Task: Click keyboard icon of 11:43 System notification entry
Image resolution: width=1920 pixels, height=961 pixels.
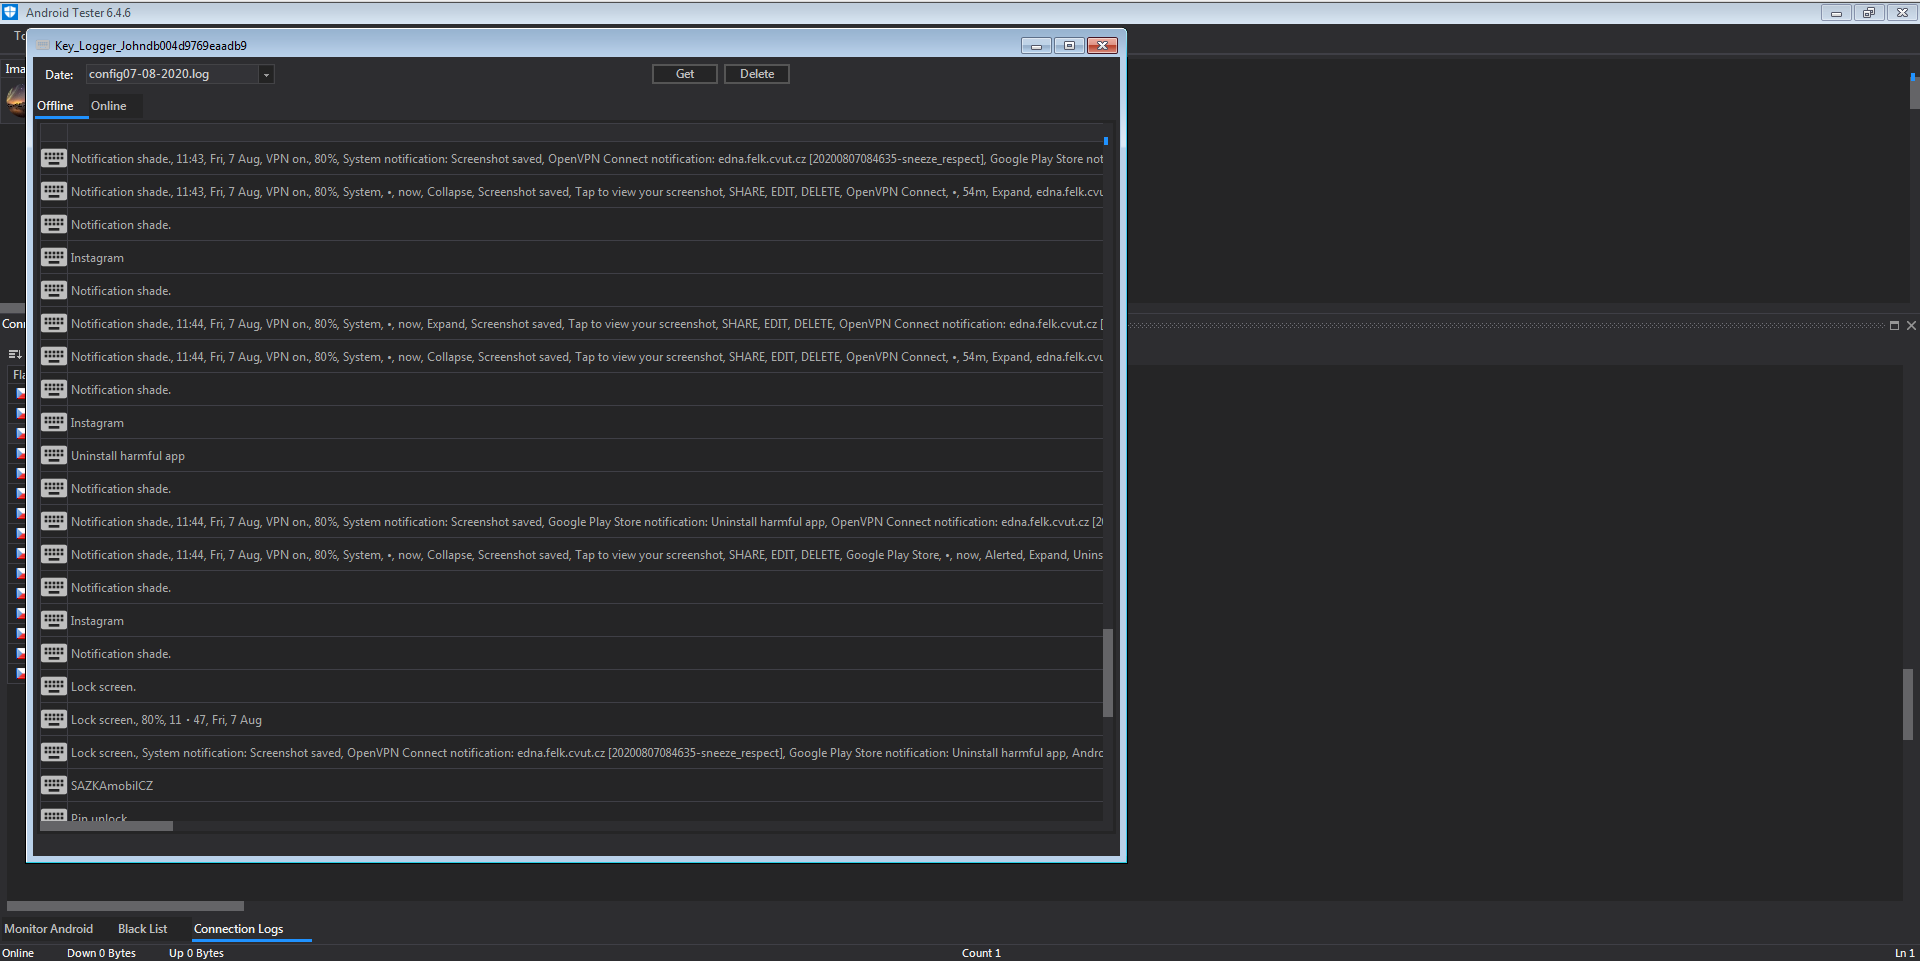Action: (x=54, y=158)
